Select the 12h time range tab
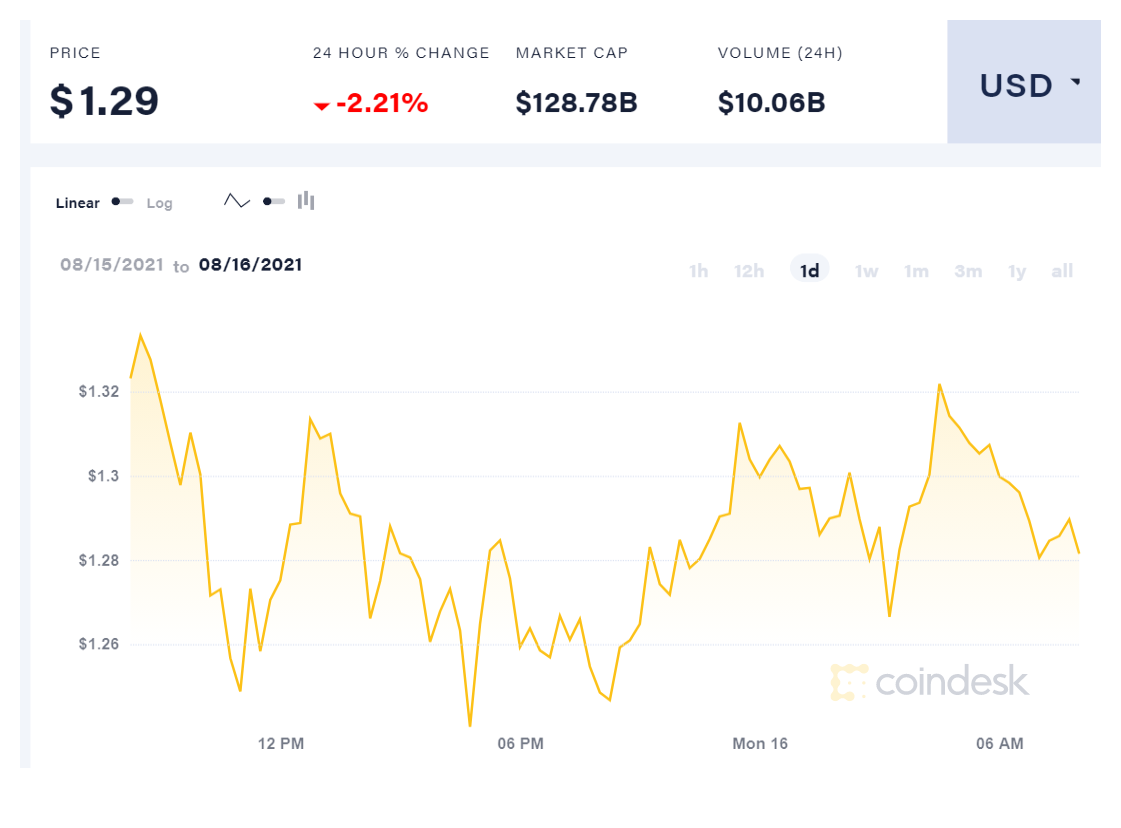Screen dimensions: 1121x828 [x=749, y=271]
